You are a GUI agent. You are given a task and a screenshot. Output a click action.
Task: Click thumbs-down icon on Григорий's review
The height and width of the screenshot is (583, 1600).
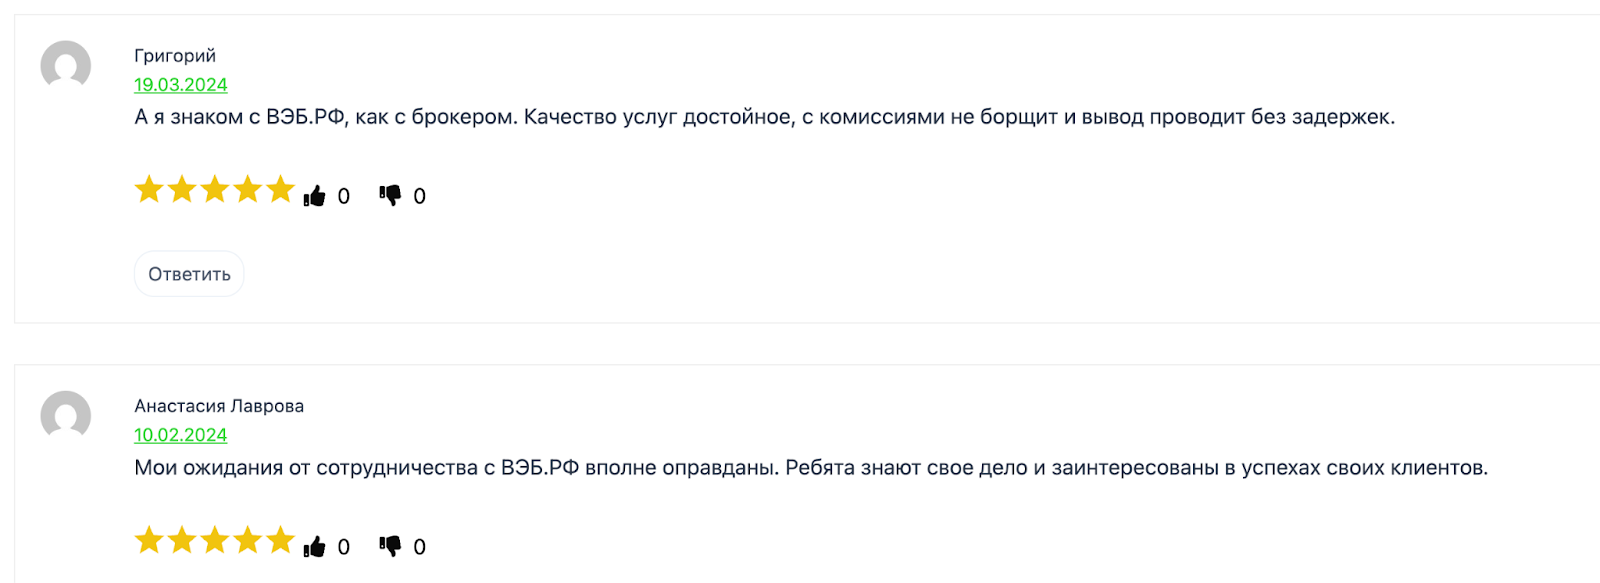tap(390, 195)
